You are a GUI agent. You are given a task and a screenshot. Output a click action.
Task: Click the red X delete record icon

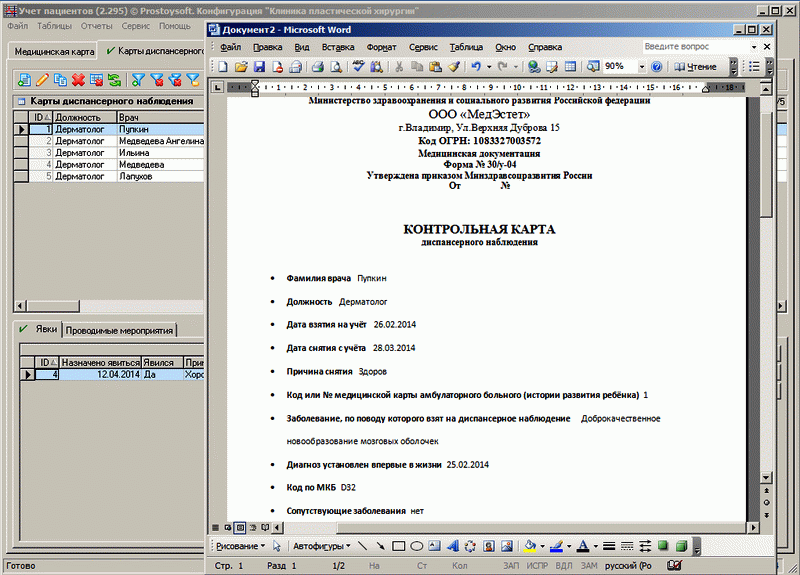click(78, 80)
